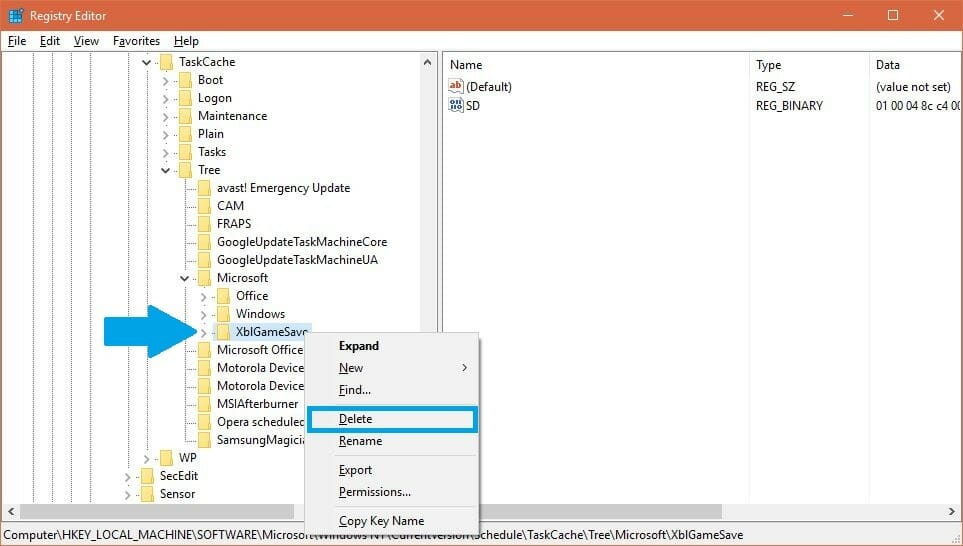Click the CAM folder icon

[205, 206]
